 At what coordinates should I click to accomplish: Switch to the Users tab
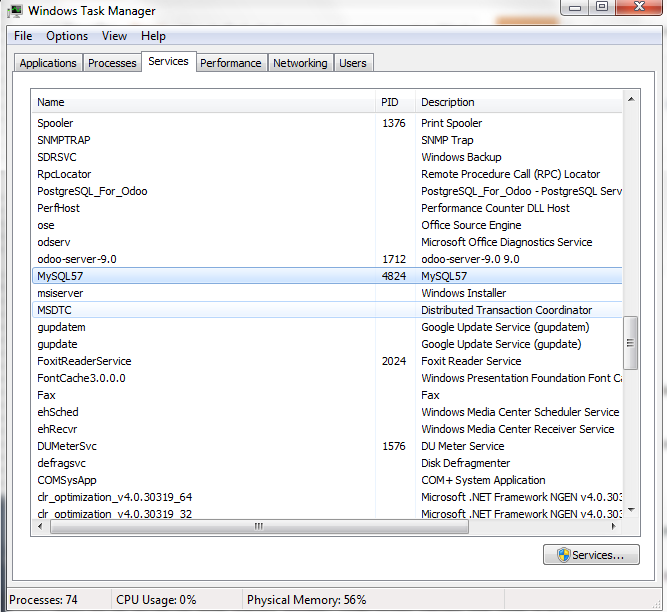click(353, 63)
